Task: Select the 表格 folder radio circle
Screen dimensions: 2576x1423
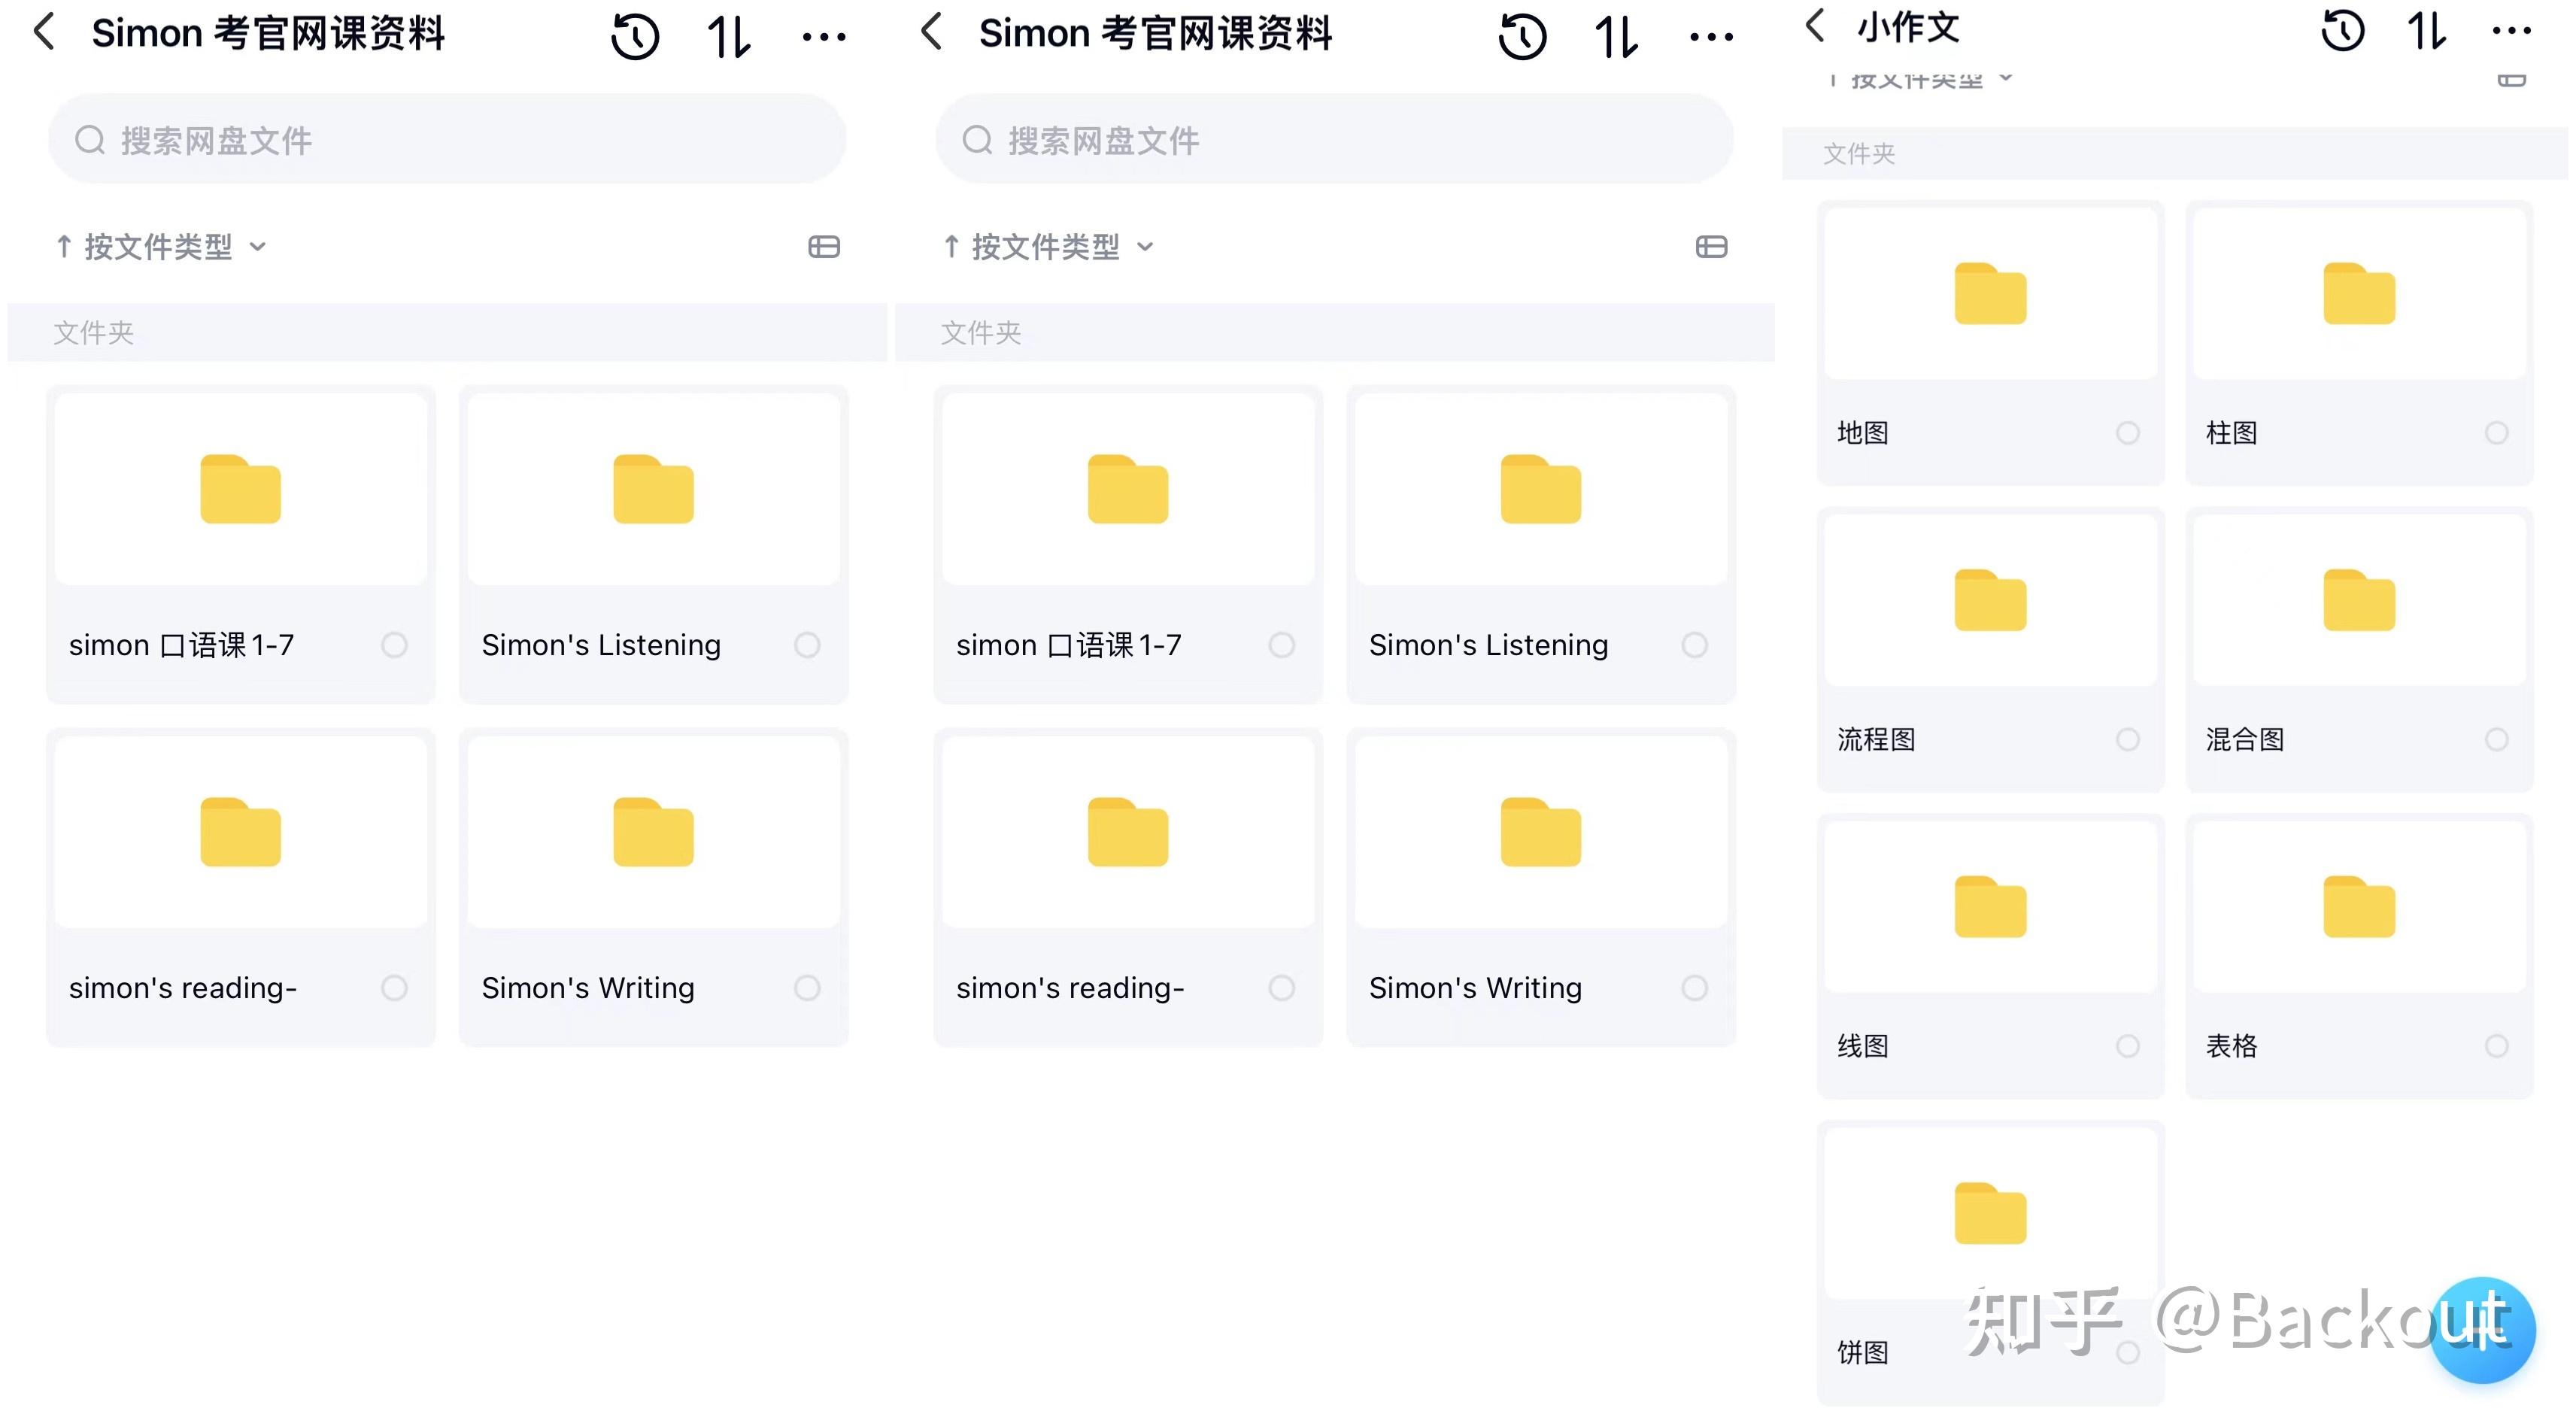Action: (2496, 1046)
